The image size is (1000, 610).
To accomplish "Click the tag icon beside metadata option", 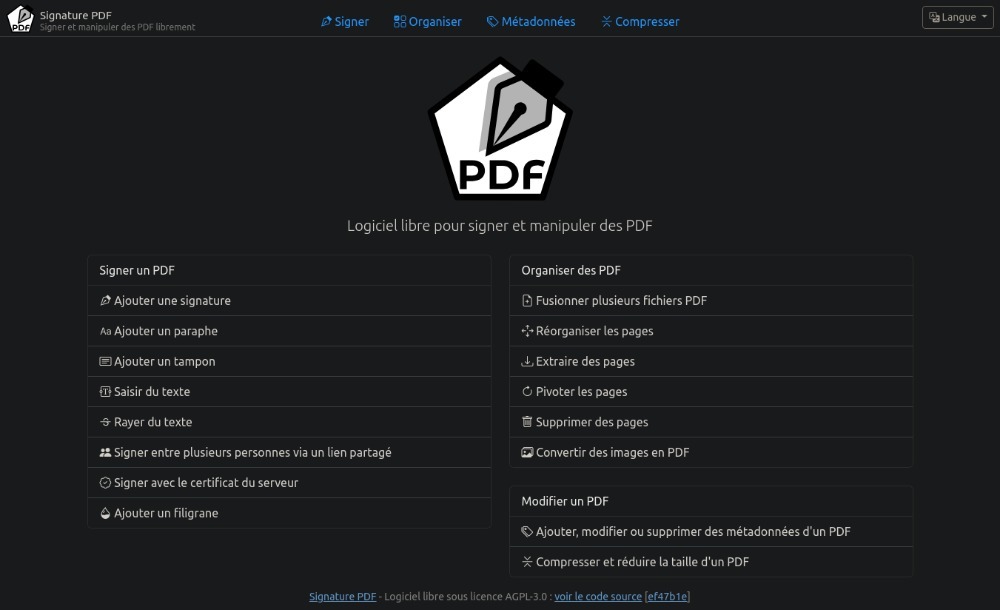I will pyautogui.click(x=527, y=532).
